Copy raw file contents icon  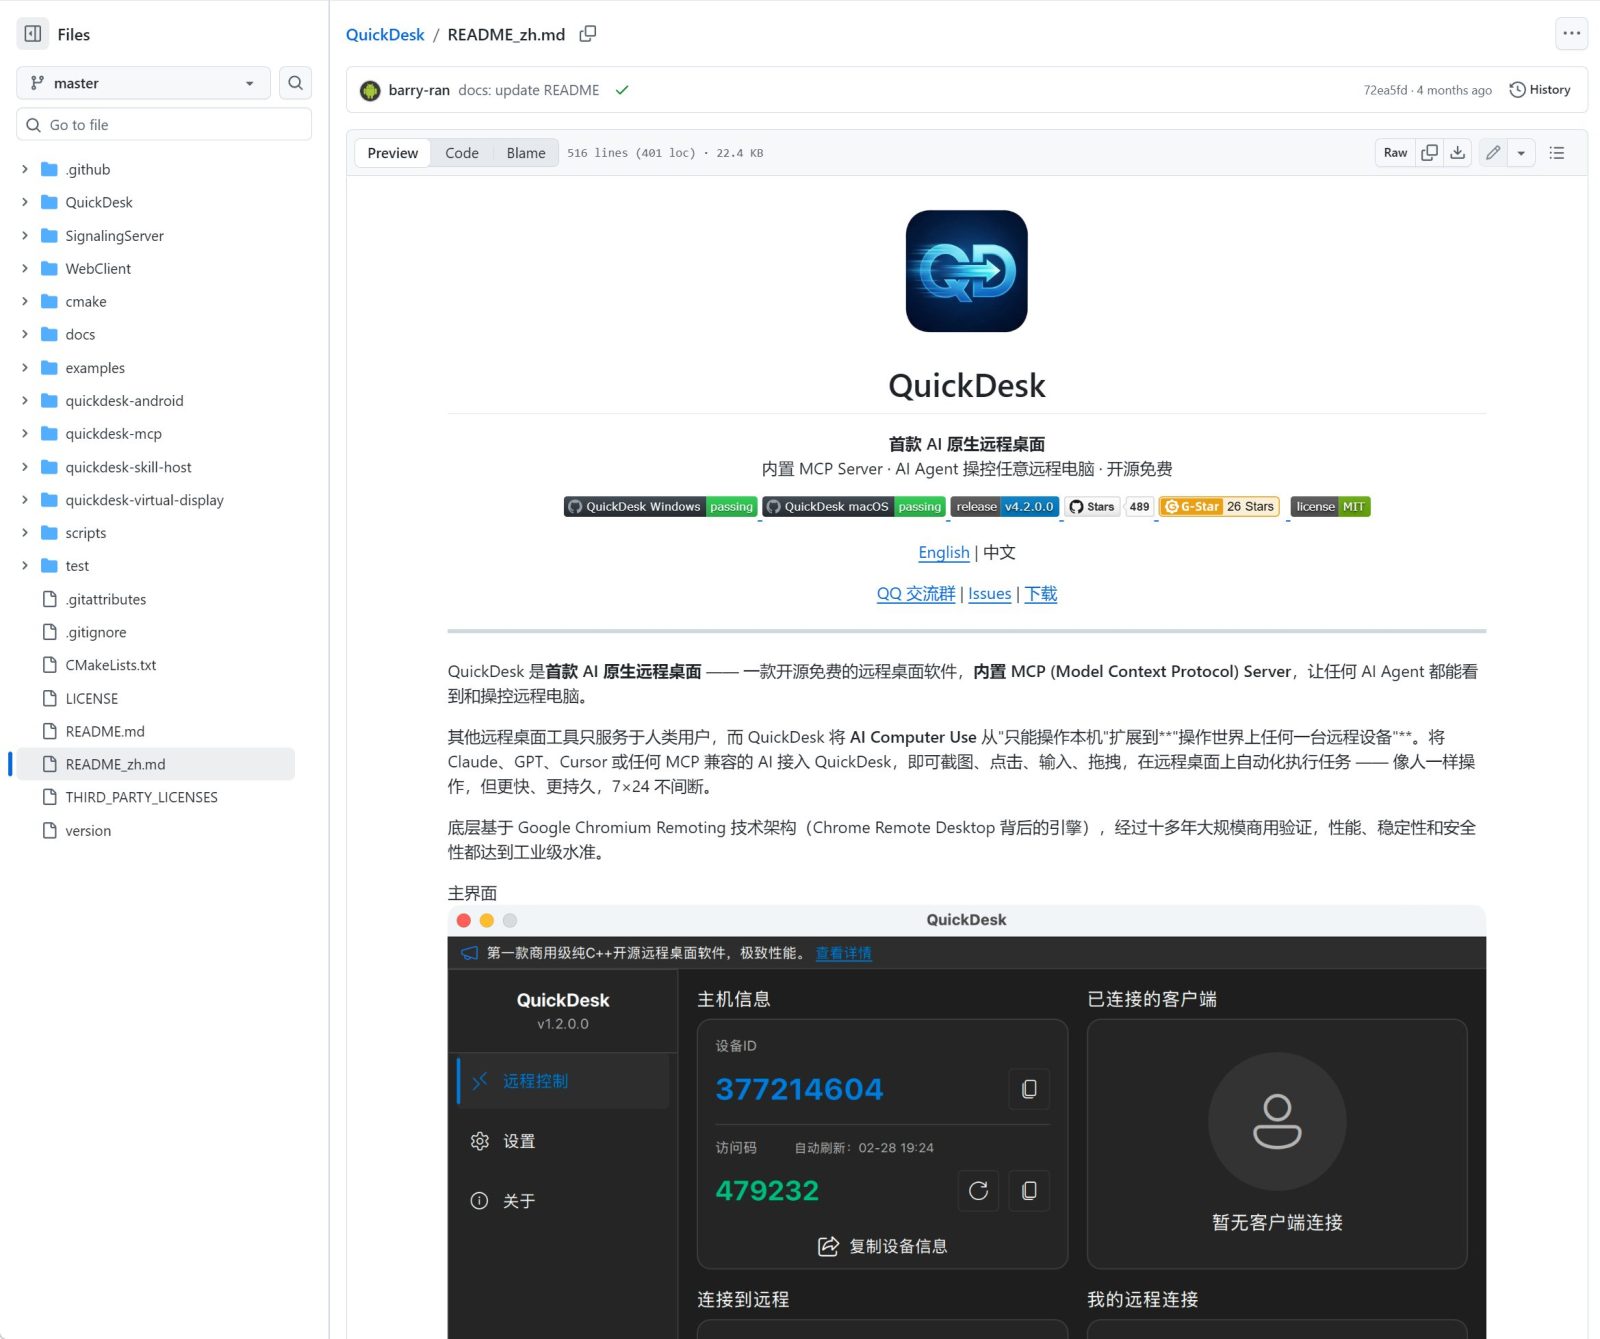click(x=1430, y=153)
